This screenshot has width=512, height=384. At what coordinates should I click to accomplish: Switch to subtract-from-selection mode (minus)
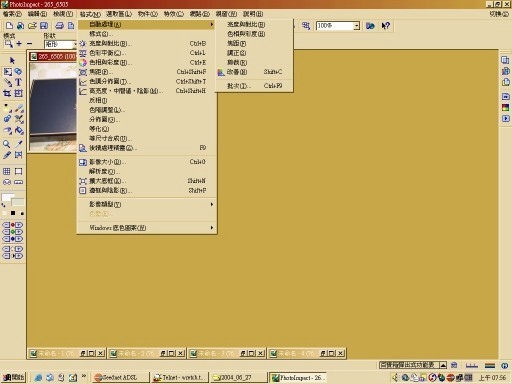pyautogui.click(x=29, y=44)
